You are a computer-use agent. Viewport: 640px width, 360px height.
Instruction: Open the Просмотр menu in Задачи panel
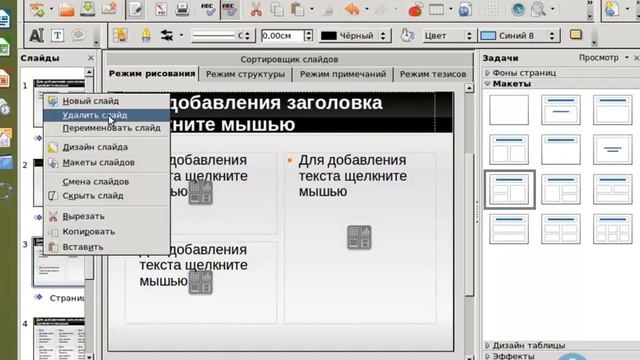coord(603,58)
